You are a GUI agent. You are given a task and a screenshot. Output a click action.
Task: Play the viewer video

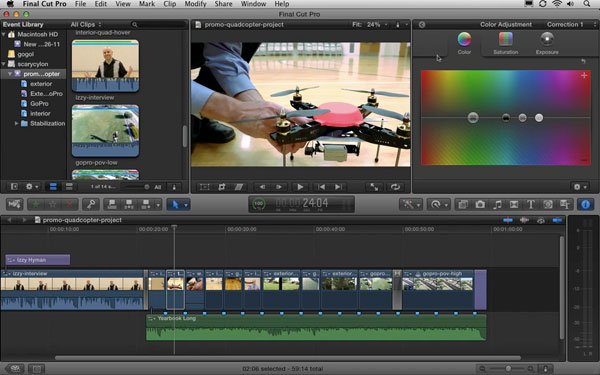300,187
